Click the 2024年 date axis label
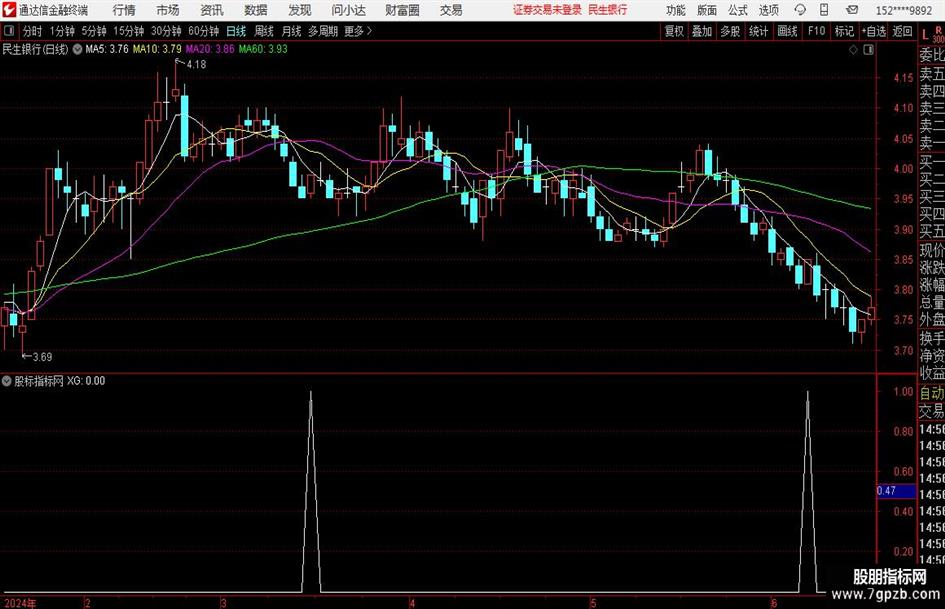This screenshot has height=609, width=945. click(20, 603)
